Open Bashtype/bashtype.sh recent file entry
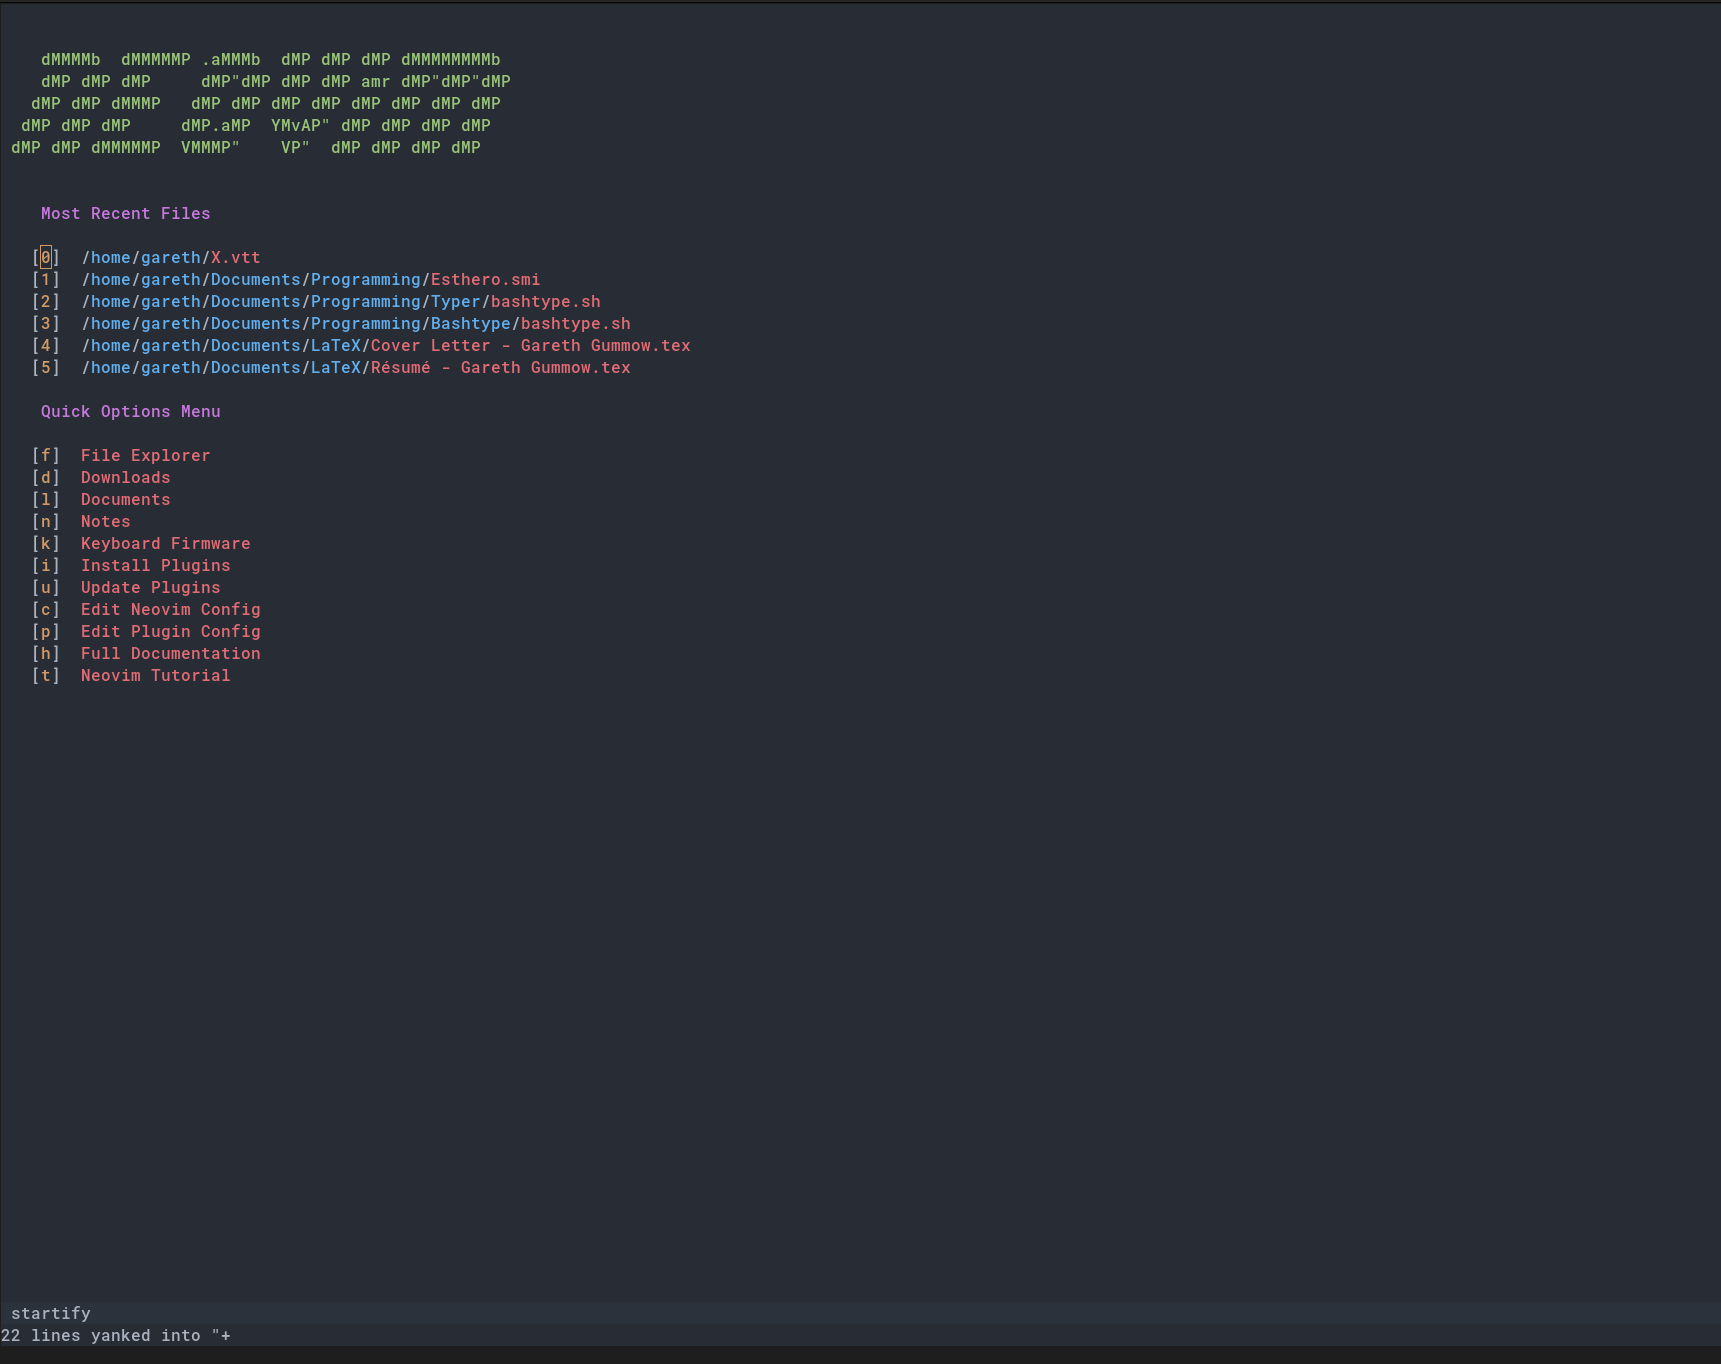 [356, 323]
